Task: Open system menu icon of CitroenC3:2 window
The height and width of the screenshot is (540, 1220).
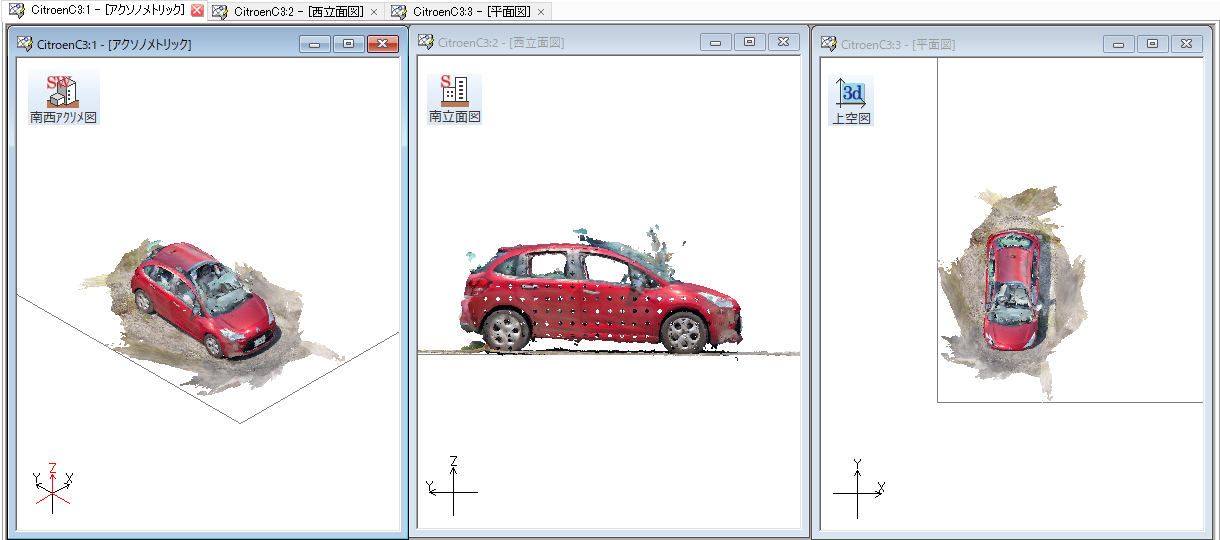Action: point(426,42)
